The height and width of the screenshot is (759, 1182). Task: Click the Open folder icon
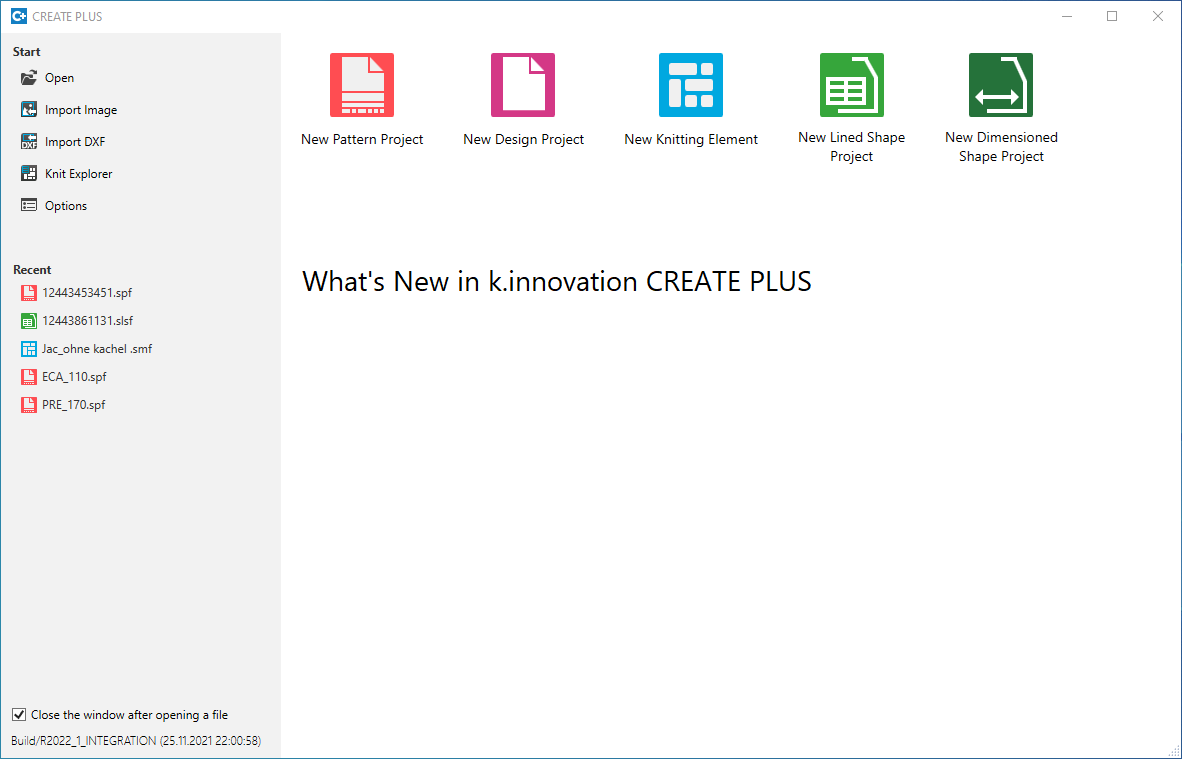pyautogui.click(x=29, y=78)
